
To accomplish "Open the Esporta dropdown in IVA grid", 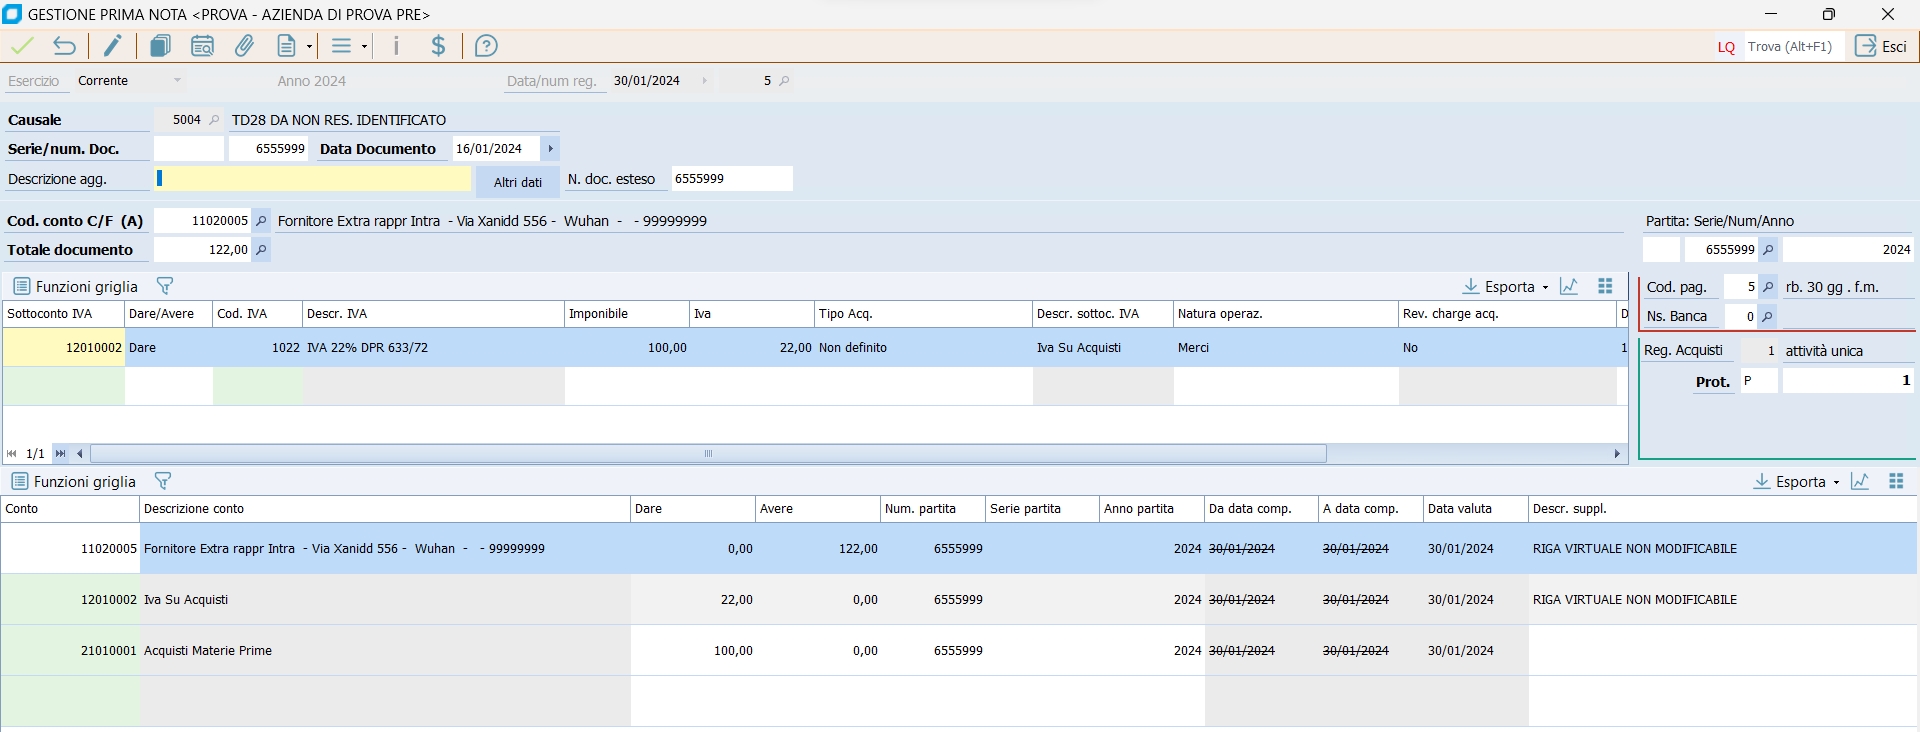I will (x=1506, y=287).
